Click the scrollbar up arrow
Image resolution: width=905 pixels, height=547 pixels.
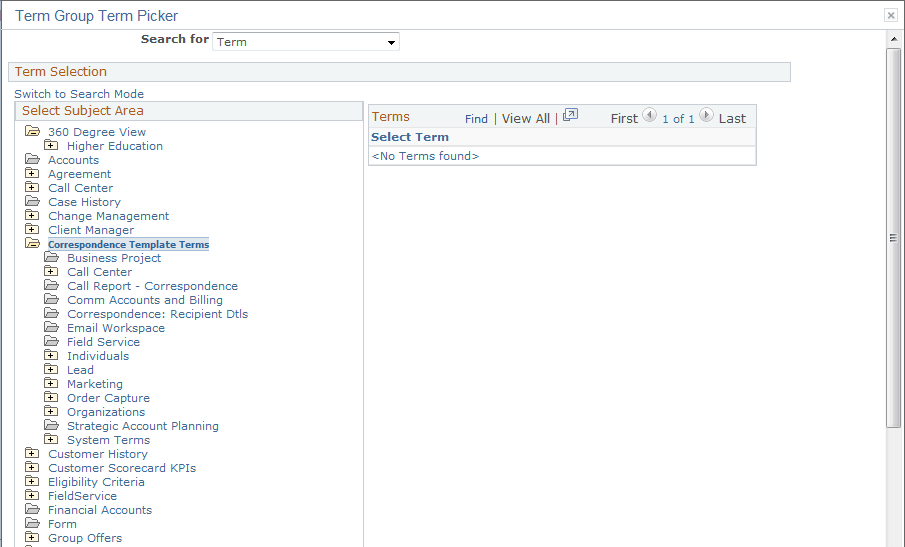[893, 39]
